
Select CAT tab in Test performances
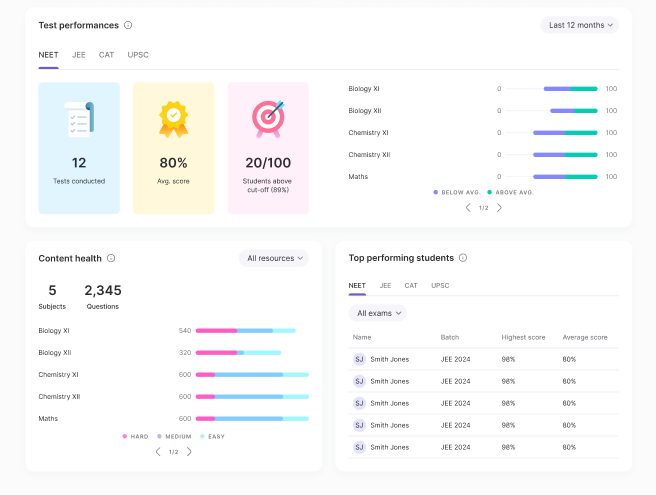tap(106, 55)
